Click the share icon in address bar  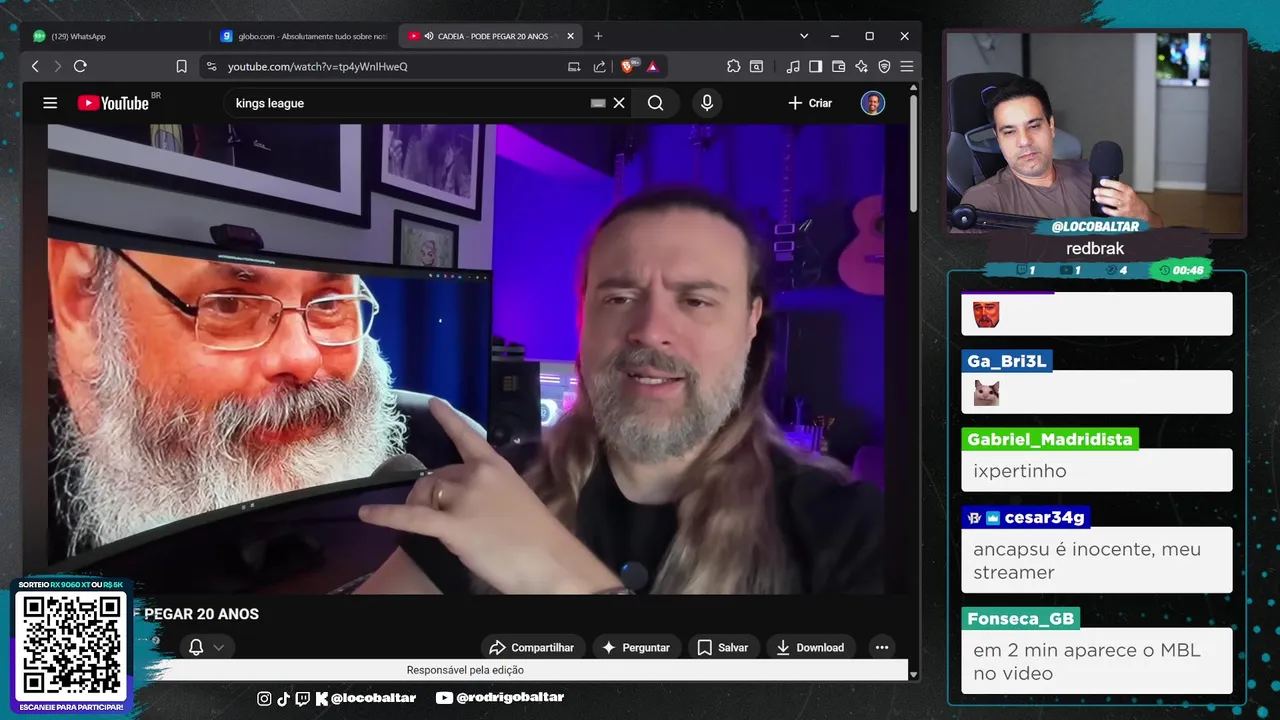pos(599,67)
